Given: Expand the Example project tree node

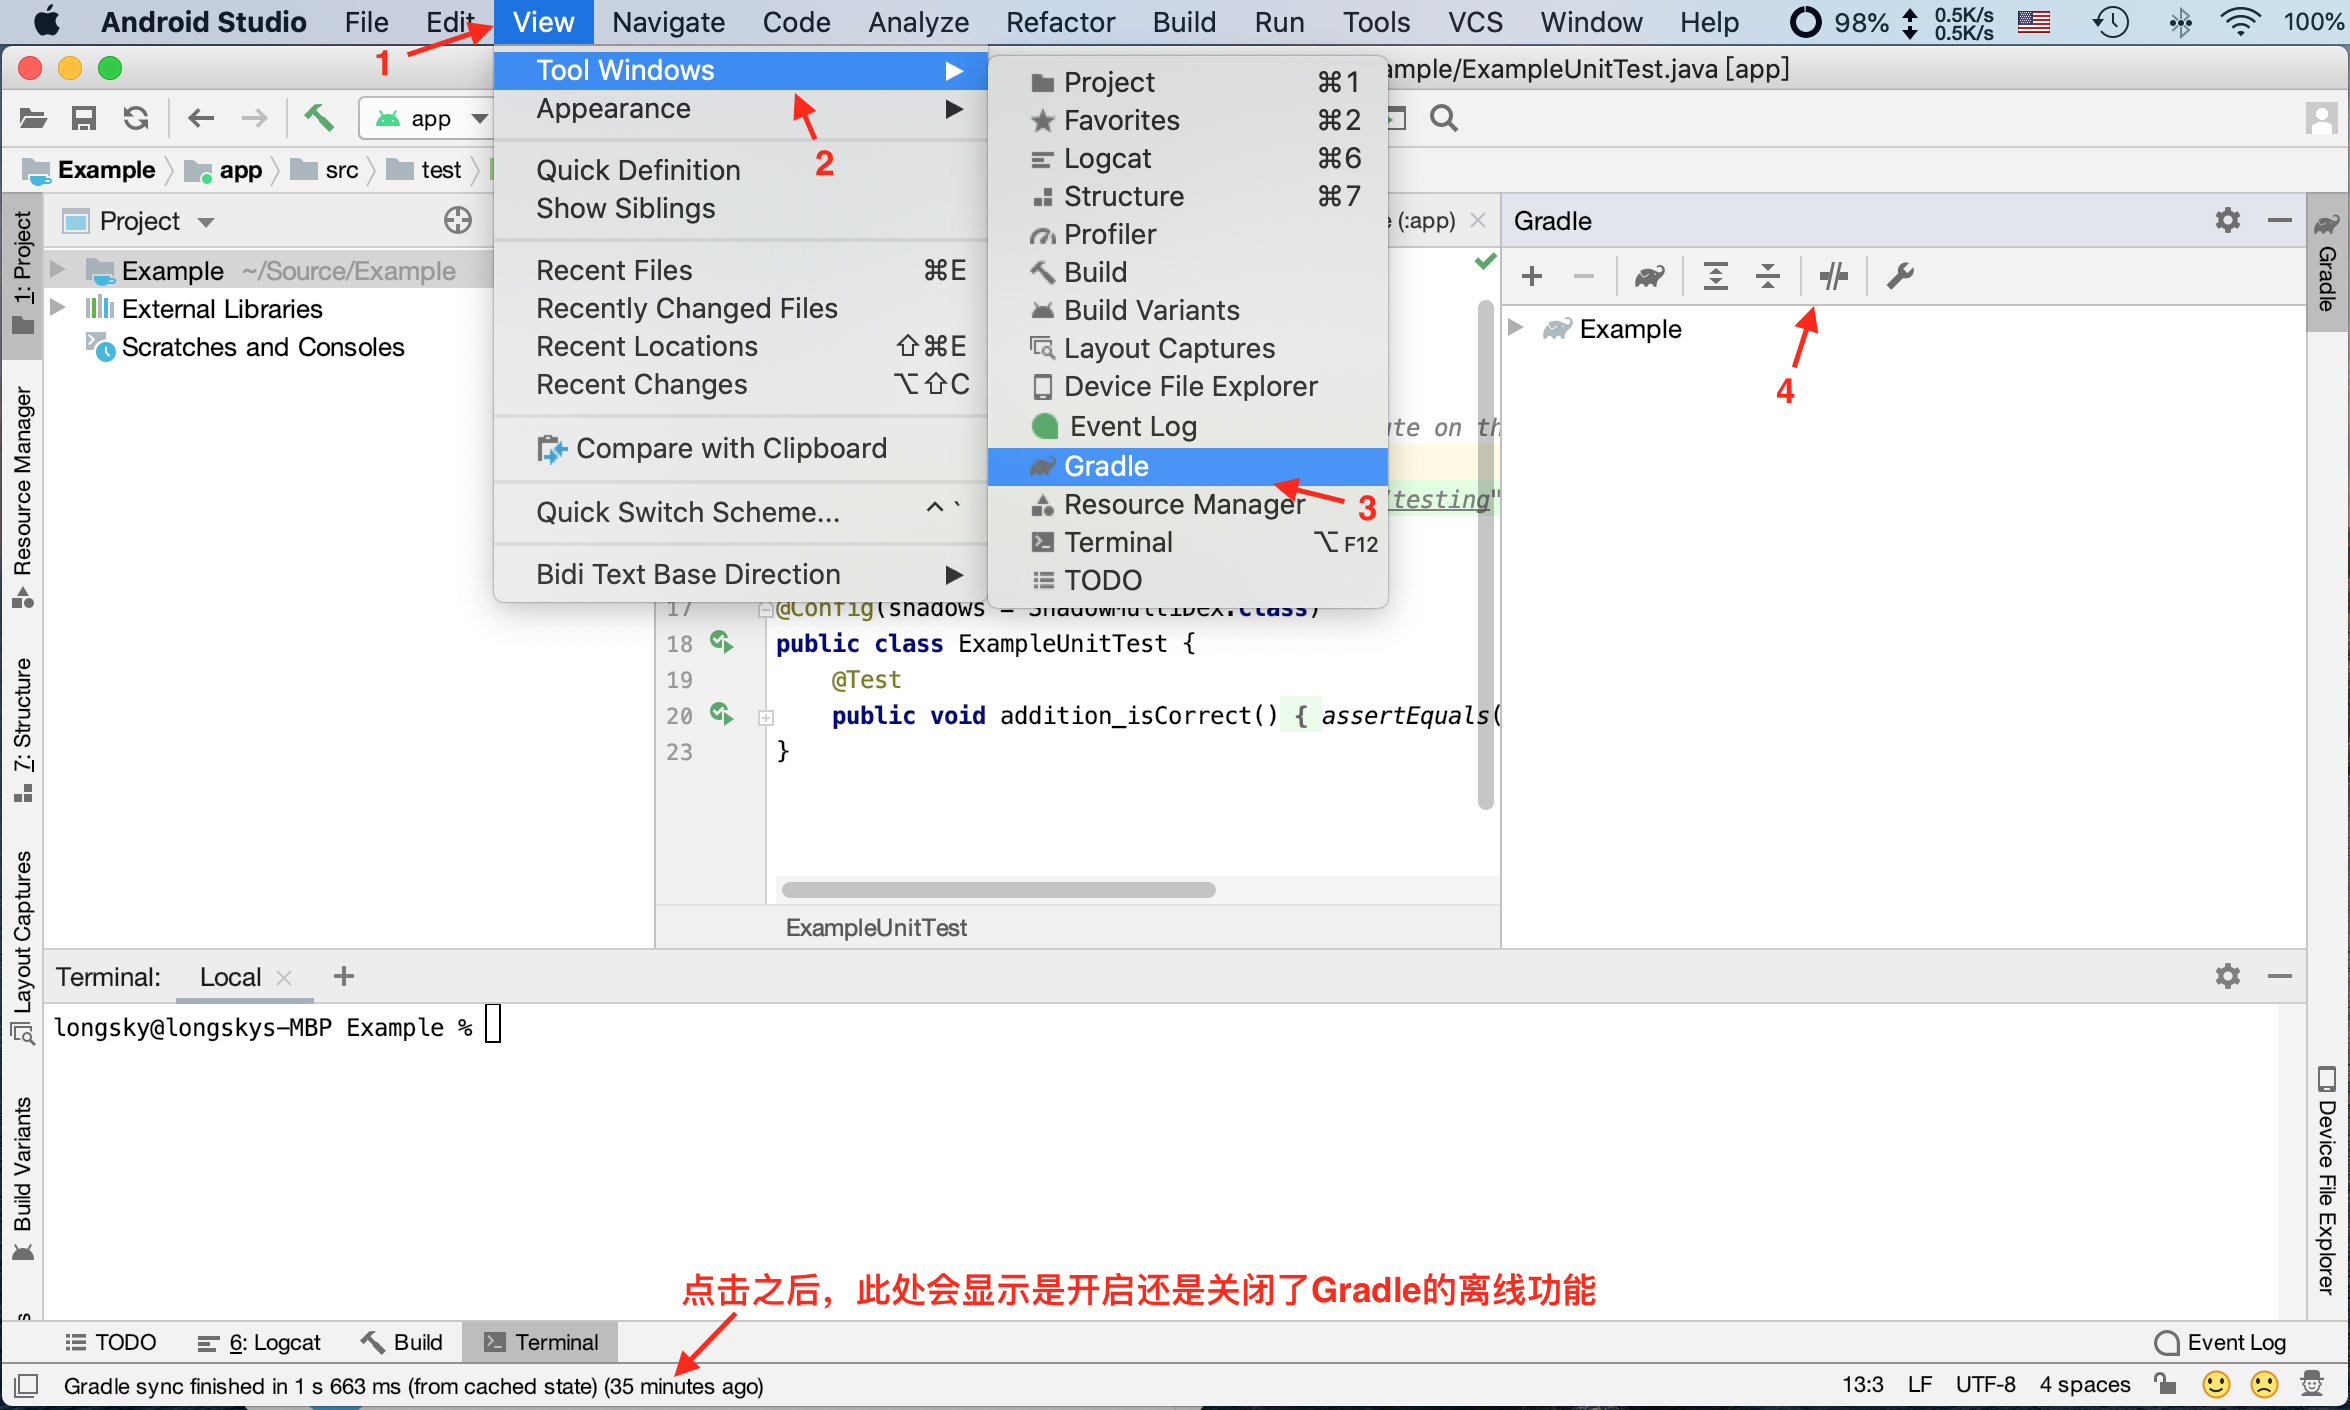Looking at the screenshot, I should tap(58, 270).
